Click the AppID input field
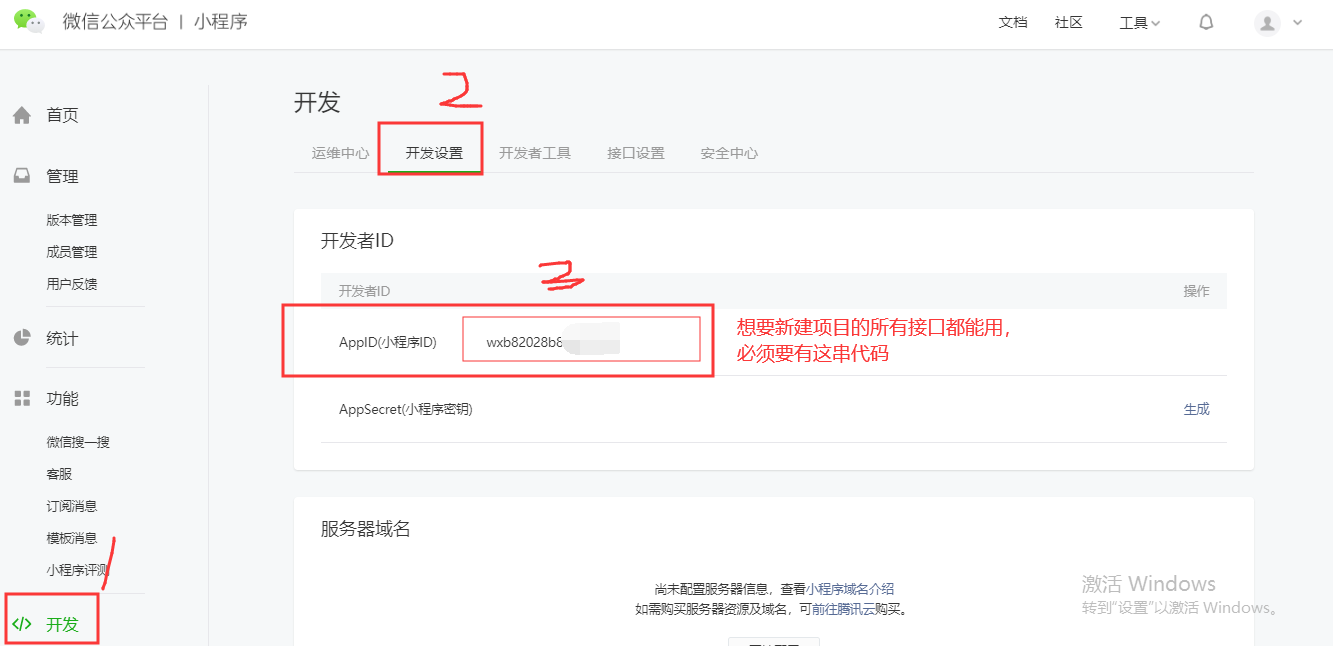Screen dimensions: 1333x646 [581, 339]
